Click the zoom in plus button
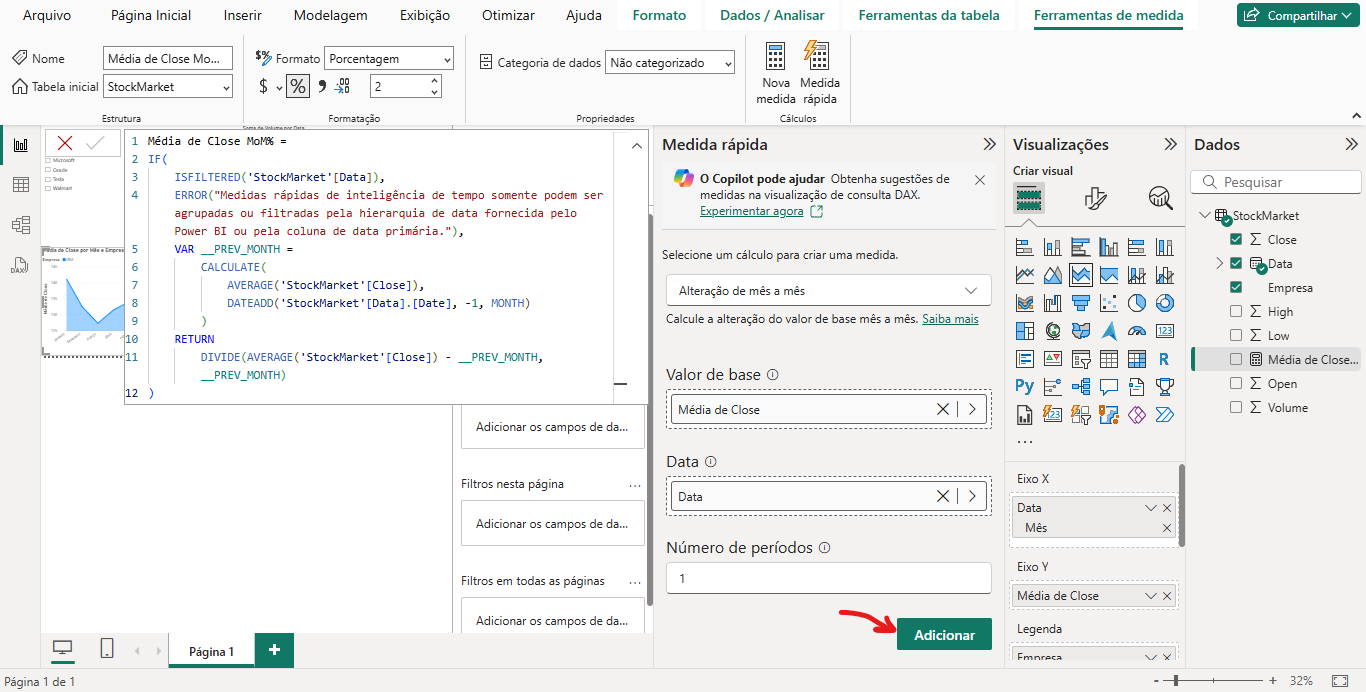The height and width of the screenshot is (692, 1366). (1273, 680)
